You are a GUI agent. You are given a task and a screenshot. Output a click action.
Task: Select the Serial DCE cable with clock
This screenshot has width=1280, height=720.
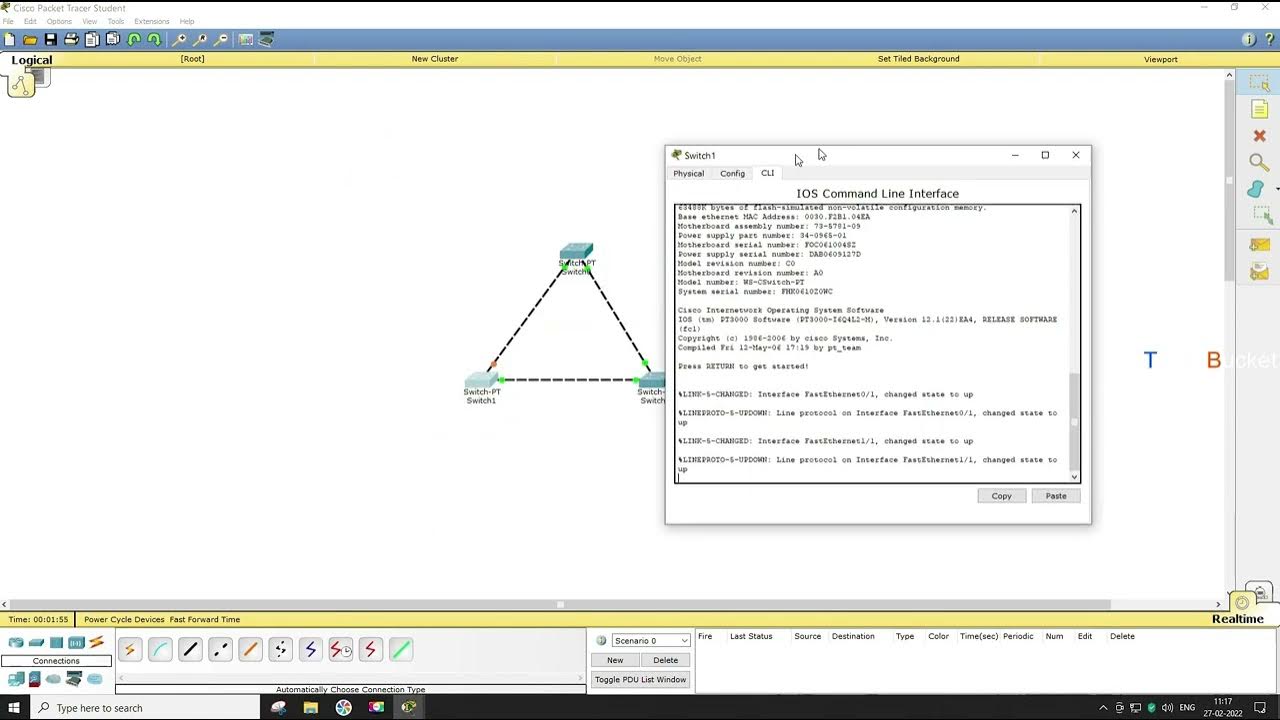tap(340, 650)
